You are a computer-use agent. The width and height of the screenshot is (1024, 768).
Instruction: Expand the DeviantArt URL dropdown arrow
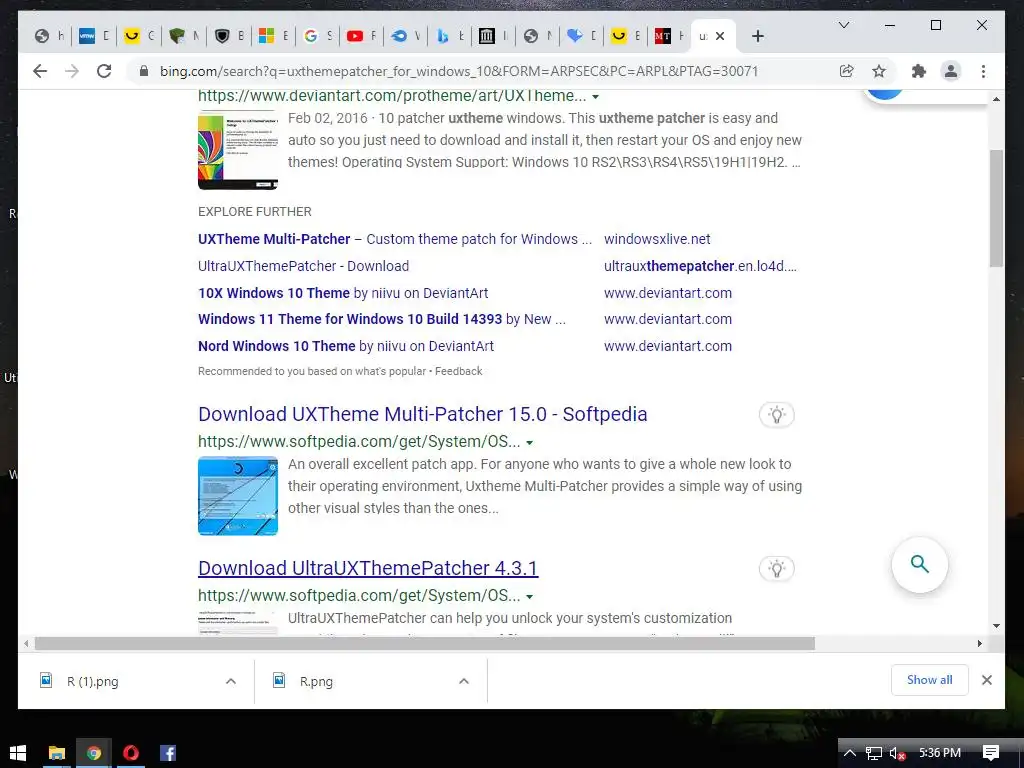pyautogui.click(x=595, y=97)
